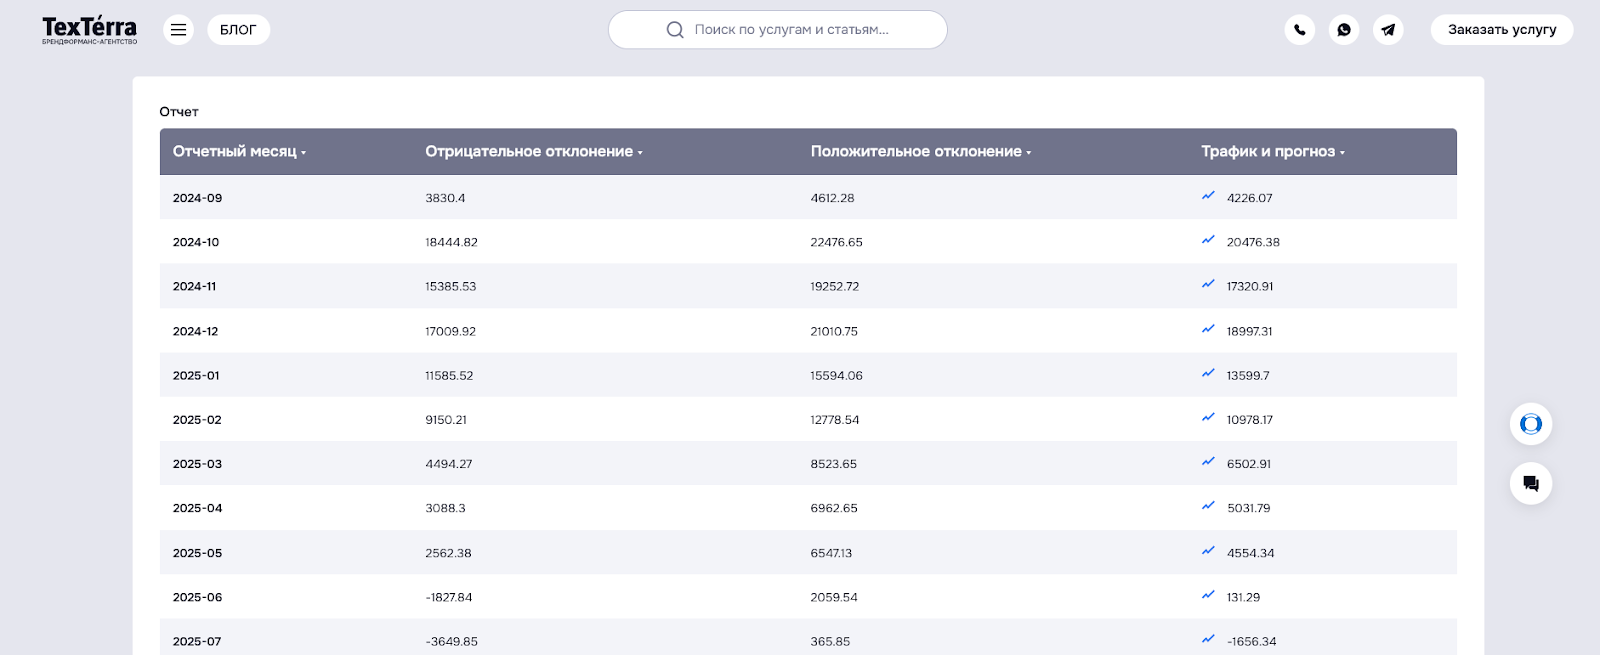Click trend icon beside 17320.91
The height and width of the screenshot is (655, 1600).
tap(1208, 284)
